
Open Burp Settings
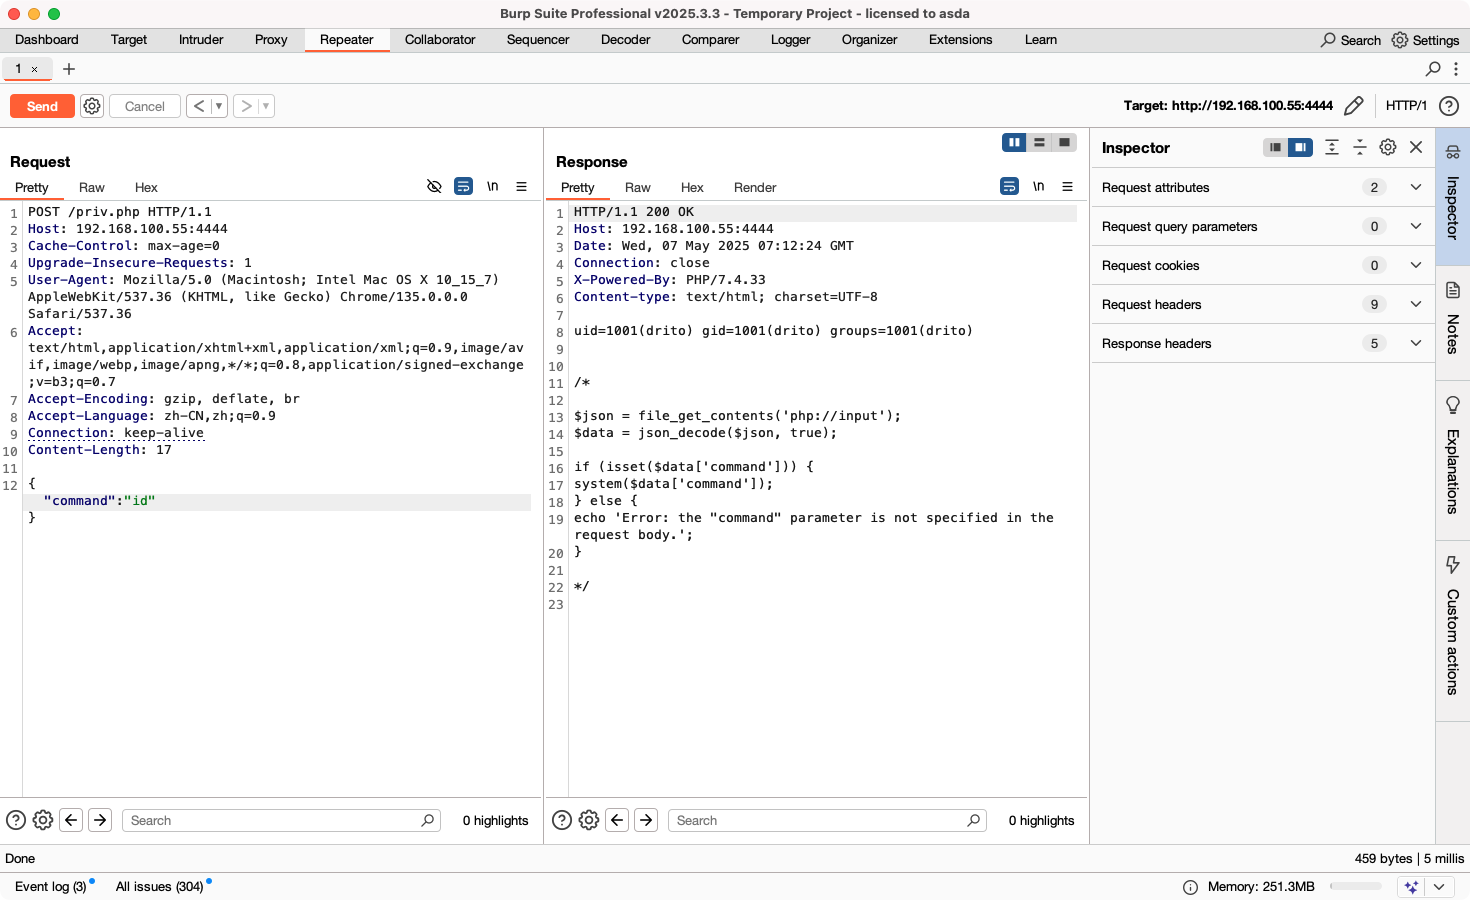1425,40
